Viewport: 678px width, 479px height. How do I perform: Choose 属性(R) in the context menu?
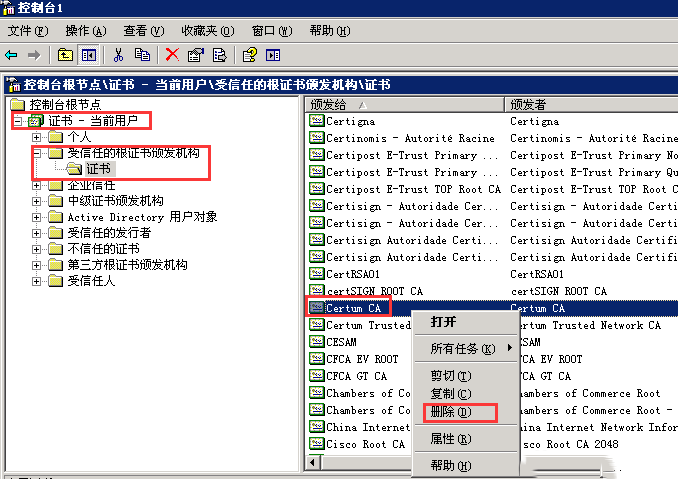pos(466,439)
